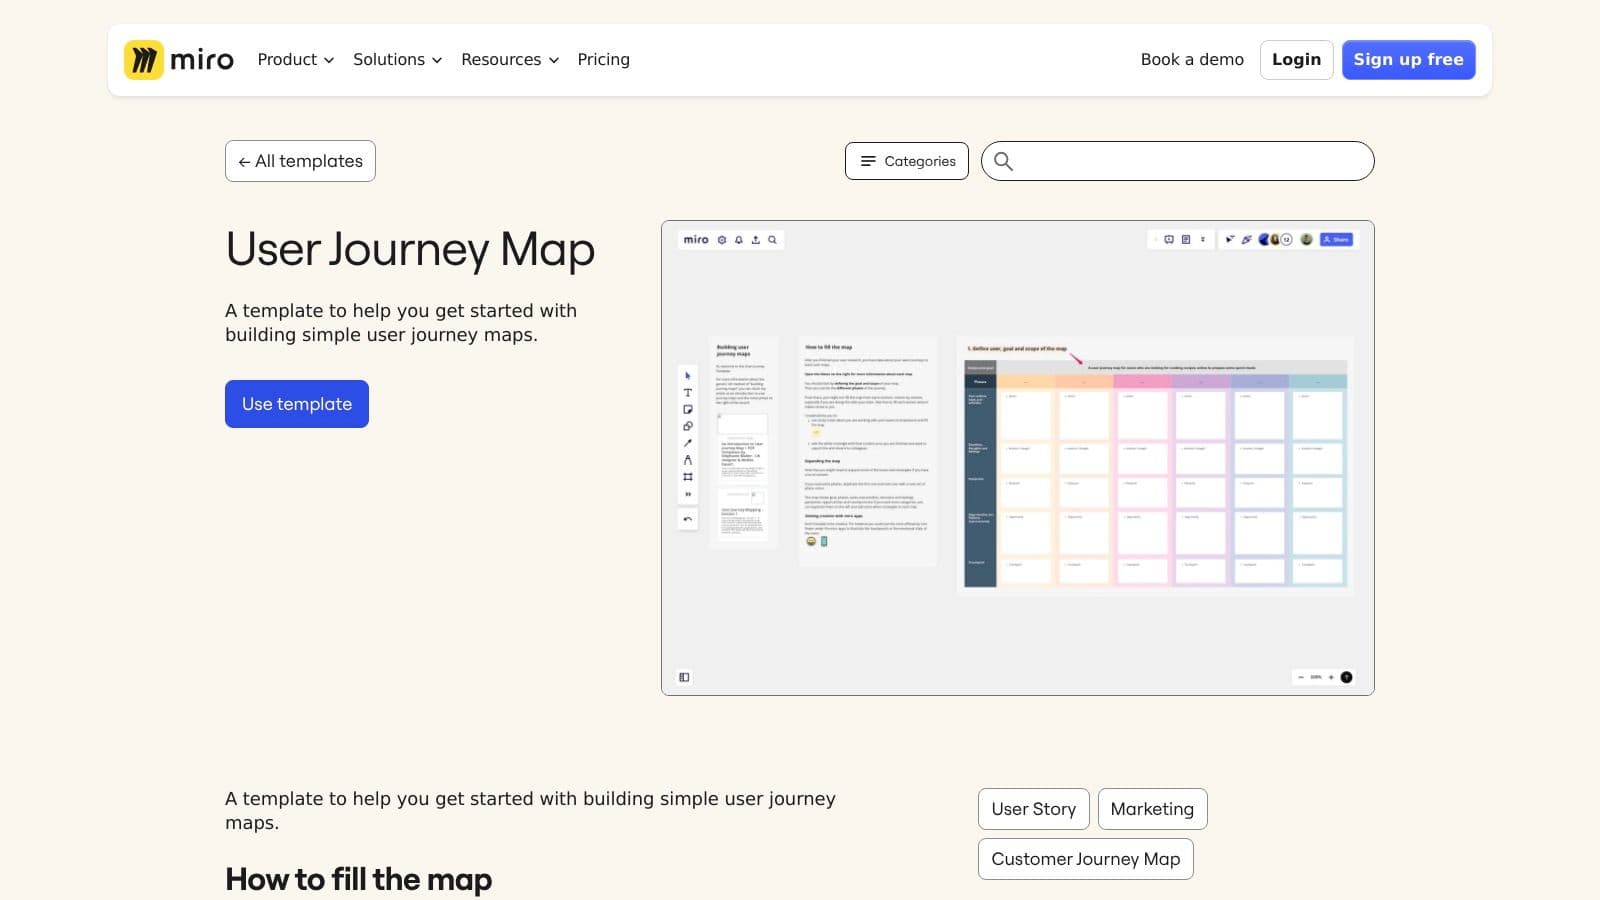Click the export upload icon in preview
1600x900 pixels.
(756, 240)
